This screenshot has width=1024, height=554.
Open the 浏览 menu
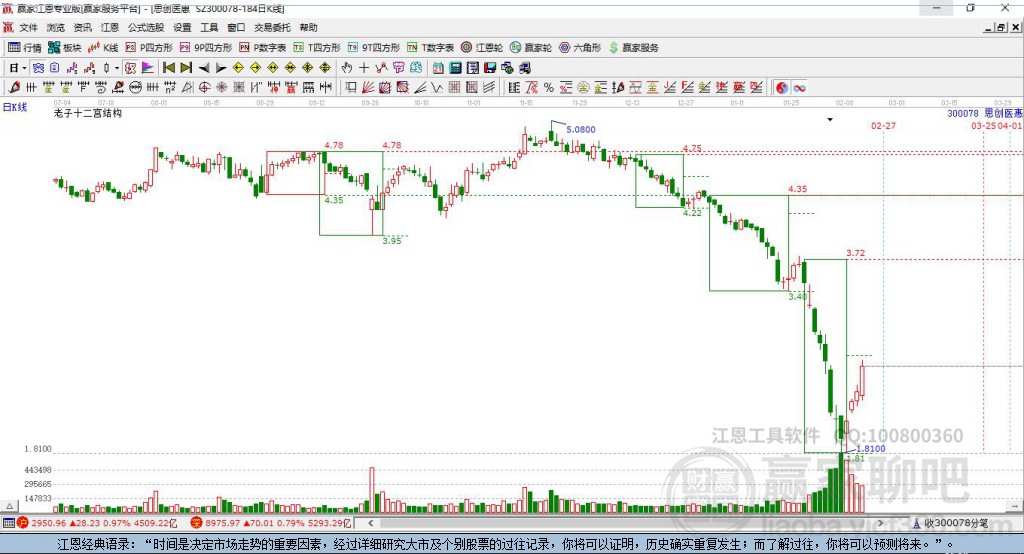pos(56,27)
